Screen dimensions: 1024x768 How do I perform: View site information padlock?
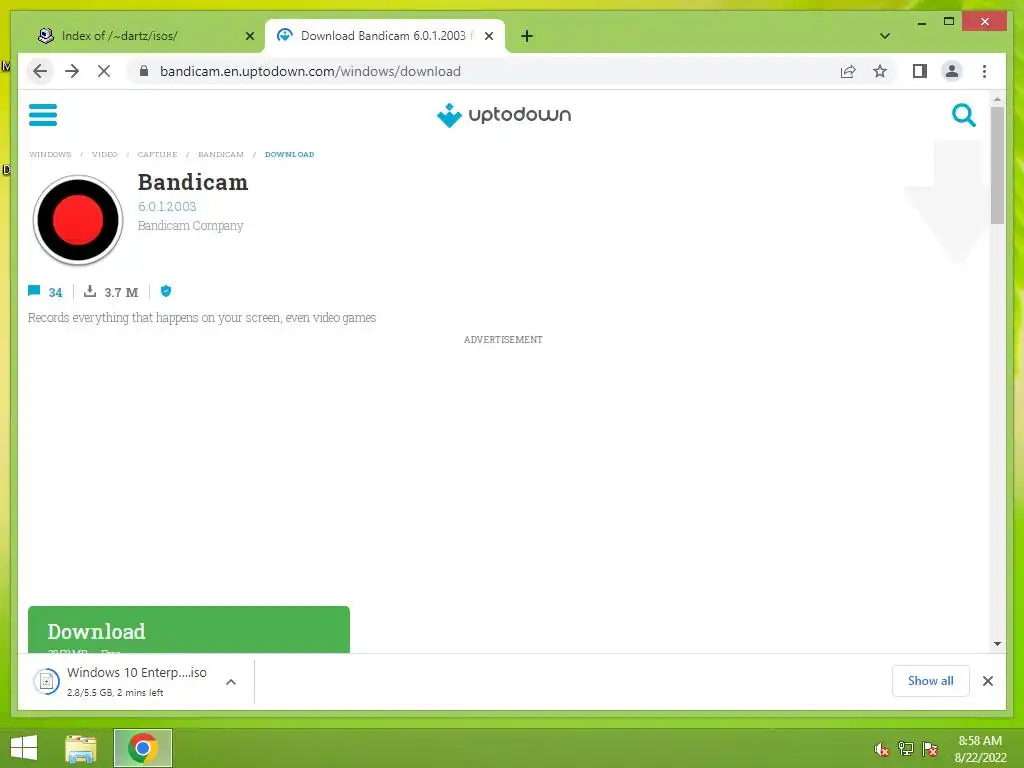point(144,71)
